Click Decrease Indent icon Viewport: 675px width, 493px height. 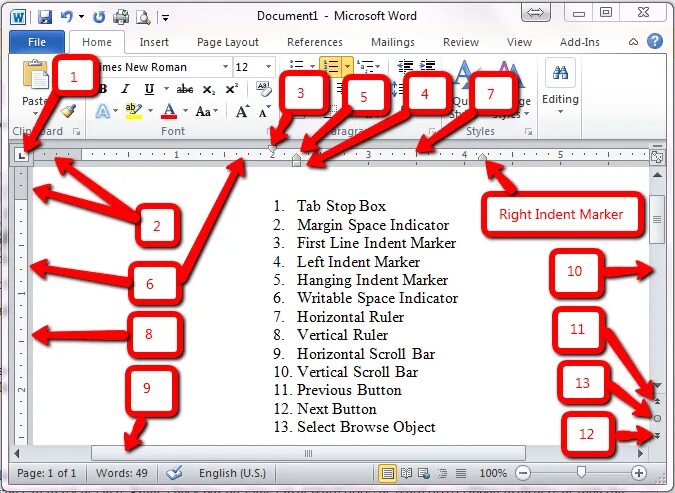pyautogui.click(x=405, y=65)
